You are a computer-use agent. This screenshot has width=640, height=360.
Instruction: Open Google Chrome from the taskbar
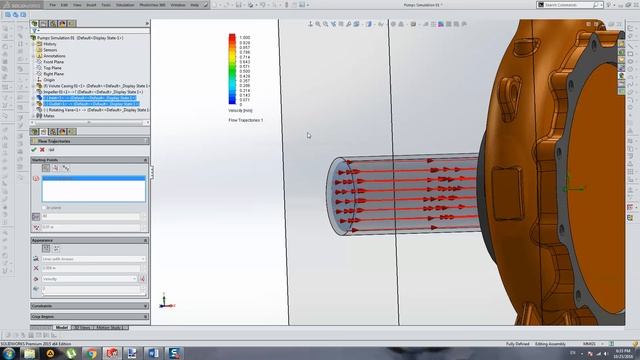[91, 353]
